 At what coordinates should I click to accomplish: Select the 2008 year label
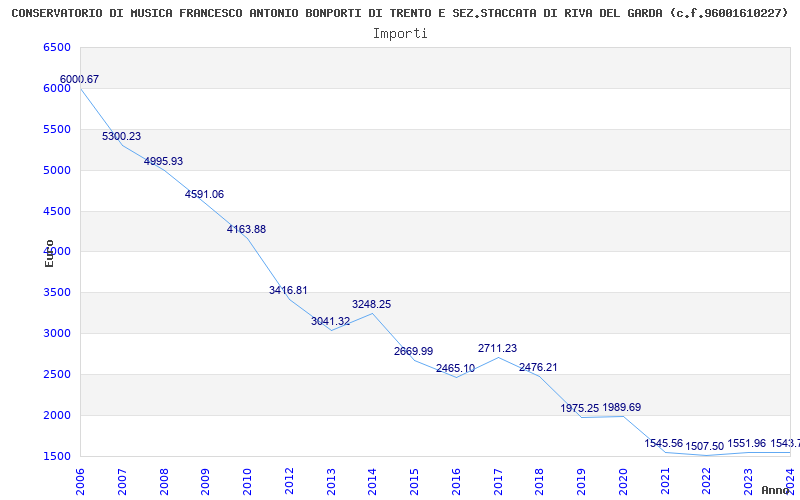[164, 482]
